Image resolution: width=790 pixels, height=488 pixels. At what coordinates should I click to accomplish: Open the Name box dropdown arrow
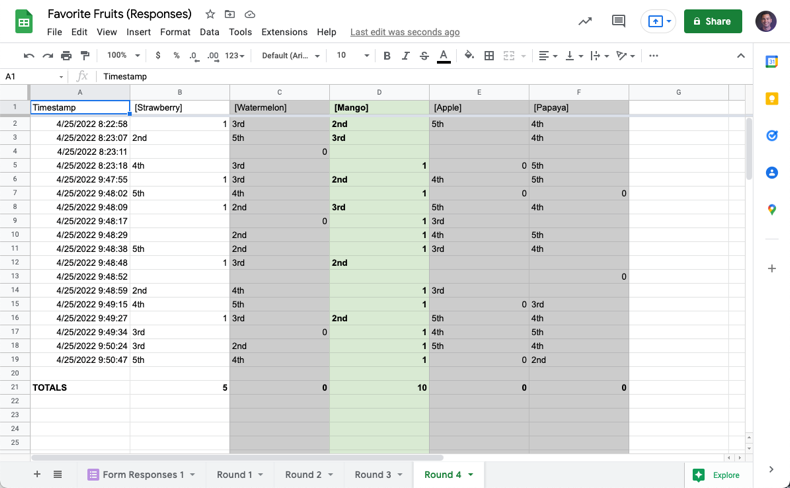click(61, 77)
